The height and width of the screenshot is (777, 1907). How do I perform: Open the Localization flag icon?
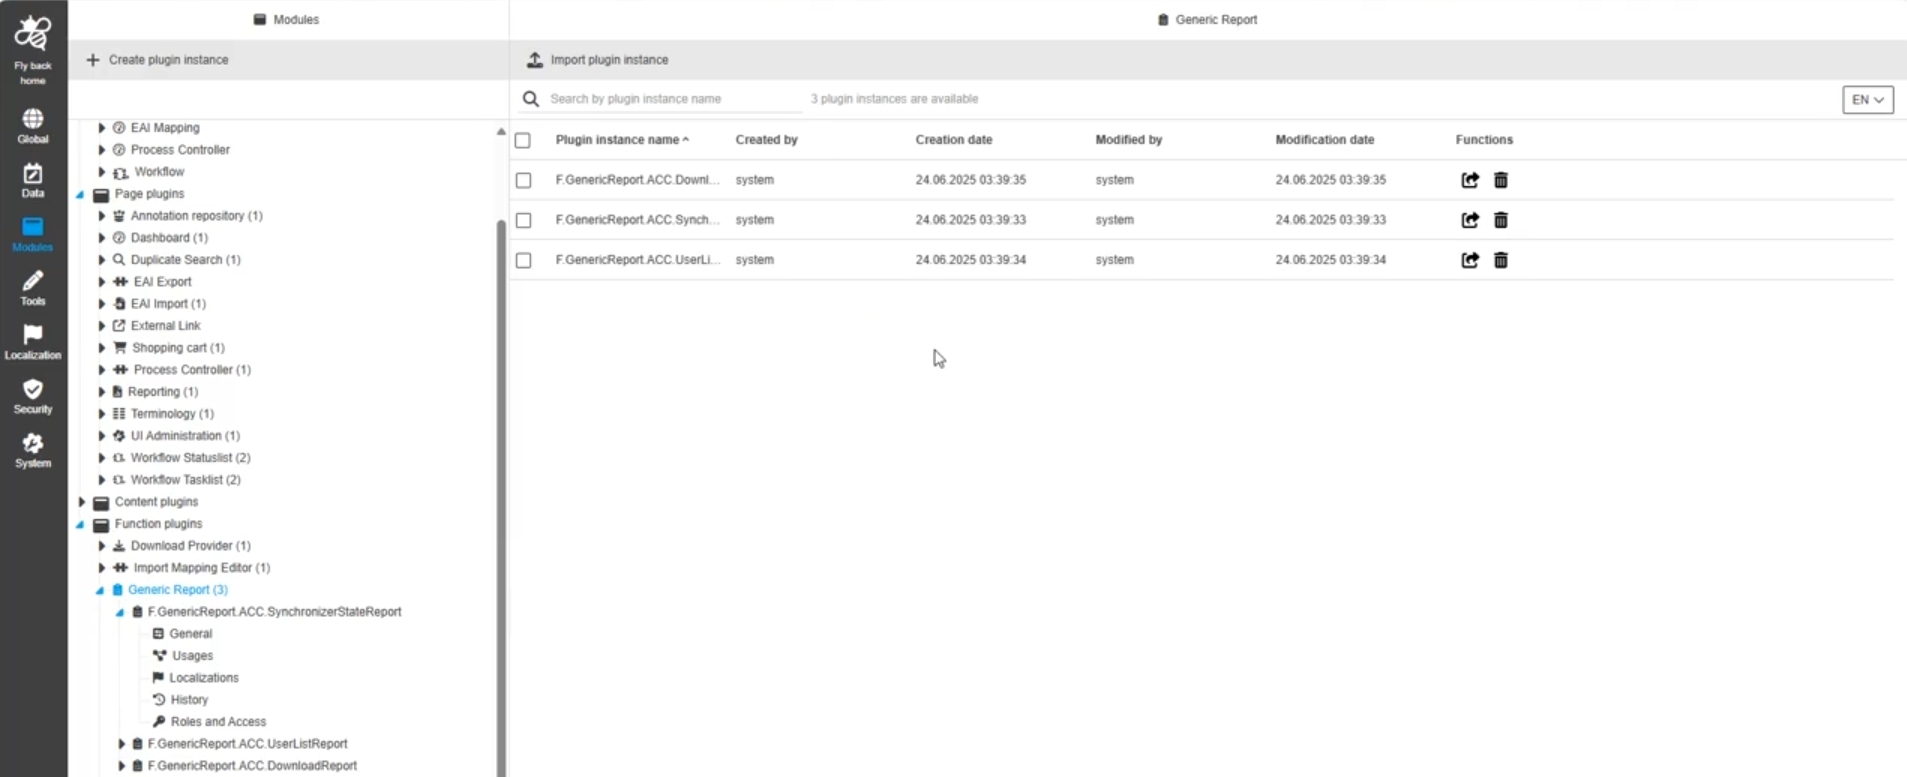33,342
